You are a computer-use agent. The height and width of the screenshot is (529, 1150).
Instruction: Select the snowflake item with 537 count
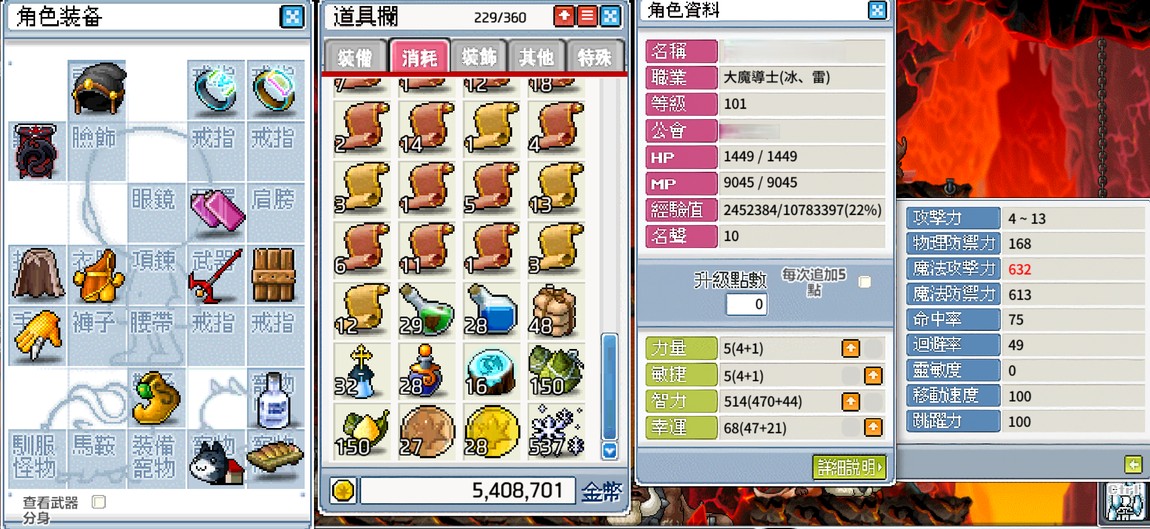tap(557, 430)
